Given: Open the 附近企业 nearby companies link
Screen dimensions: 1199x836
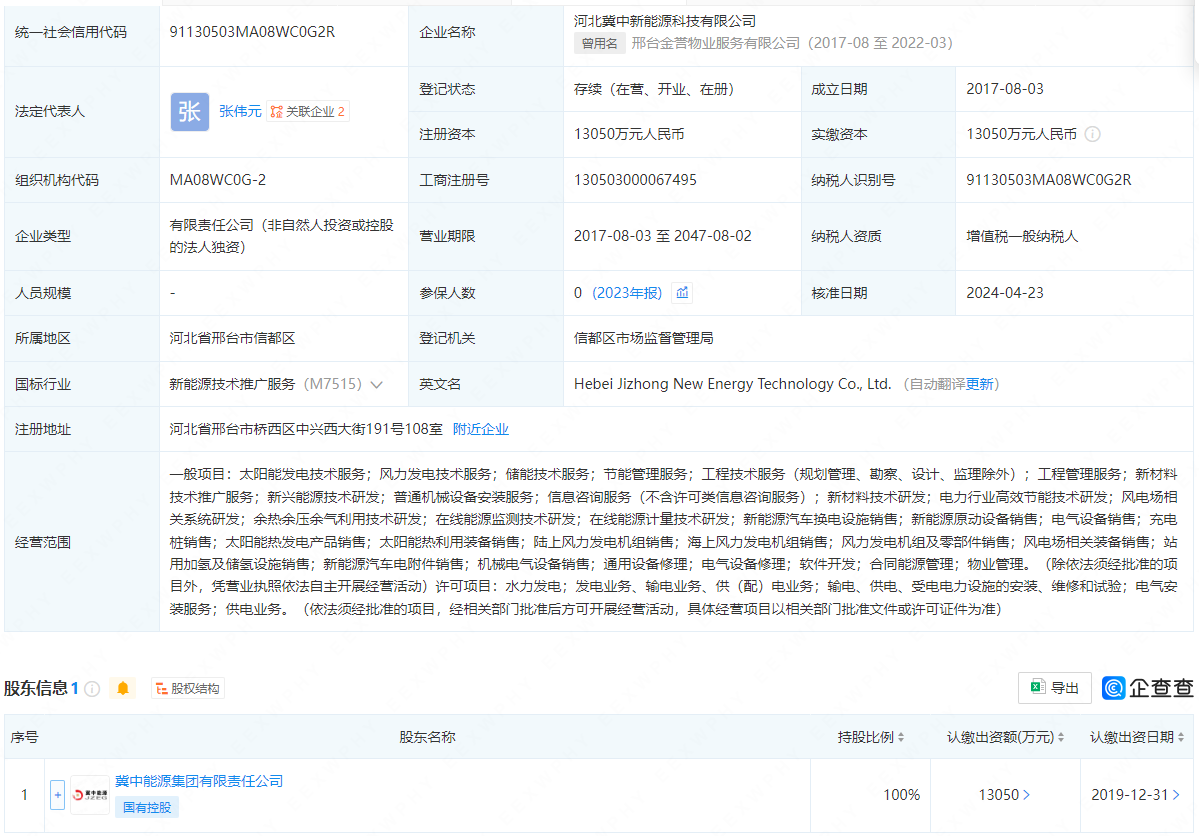Looking at the screenshot, I should pos(481,429).
